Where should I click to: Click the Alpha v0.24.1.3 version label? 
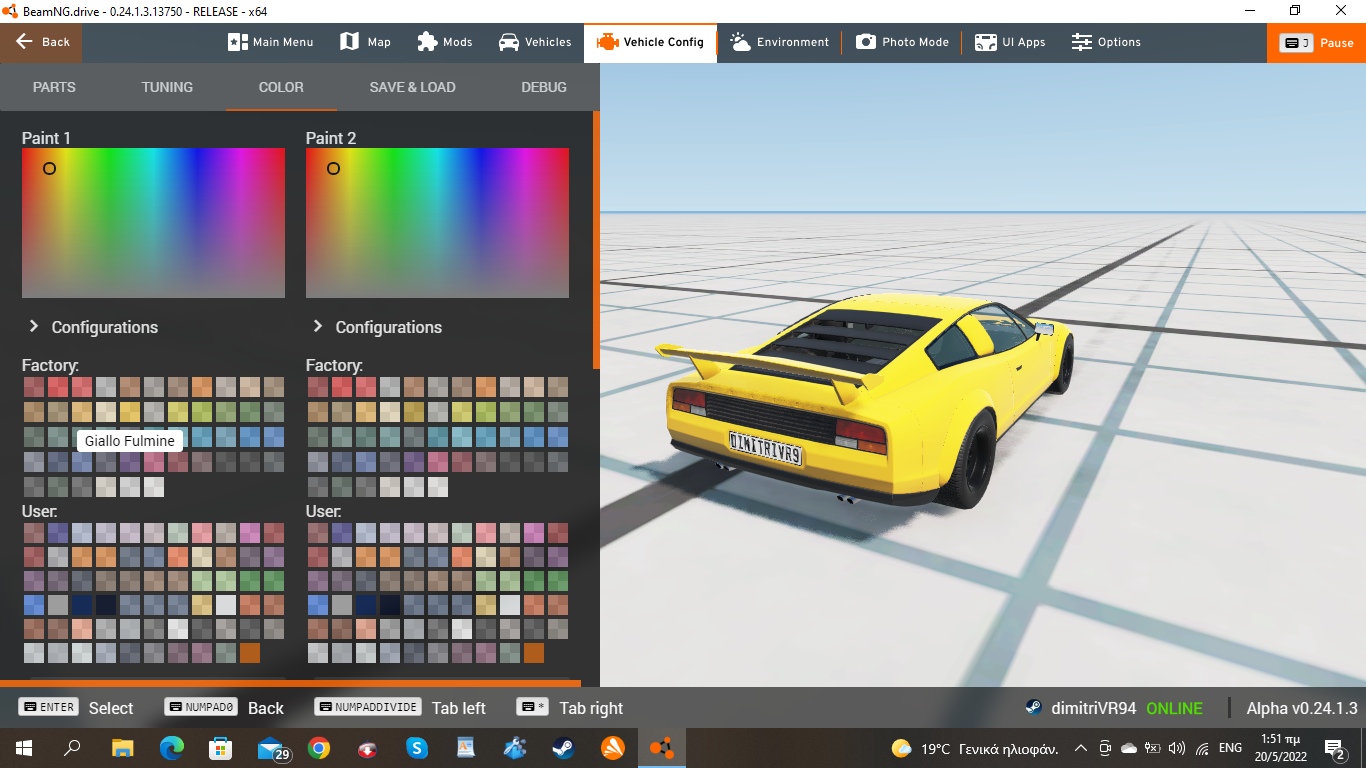point(1302,708)
